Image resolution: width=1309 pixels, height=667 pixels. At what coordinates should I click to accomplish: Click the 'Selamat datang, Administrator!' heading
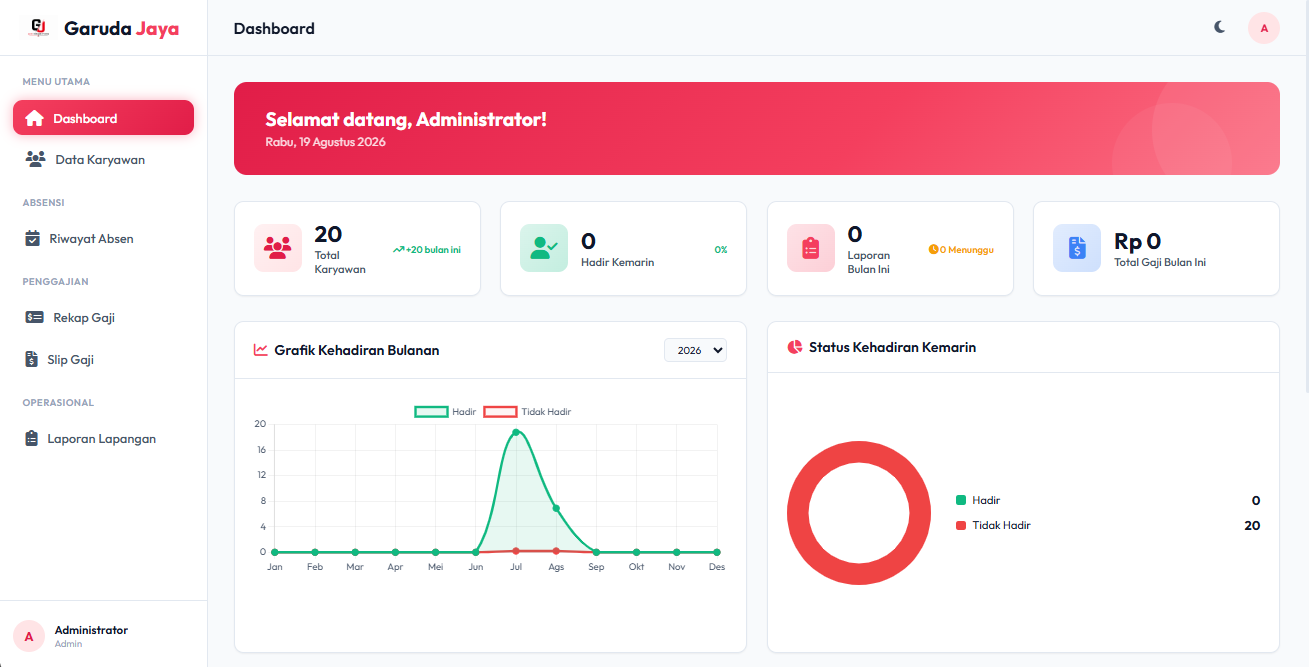pyautogui.click(x=406, y=120)
